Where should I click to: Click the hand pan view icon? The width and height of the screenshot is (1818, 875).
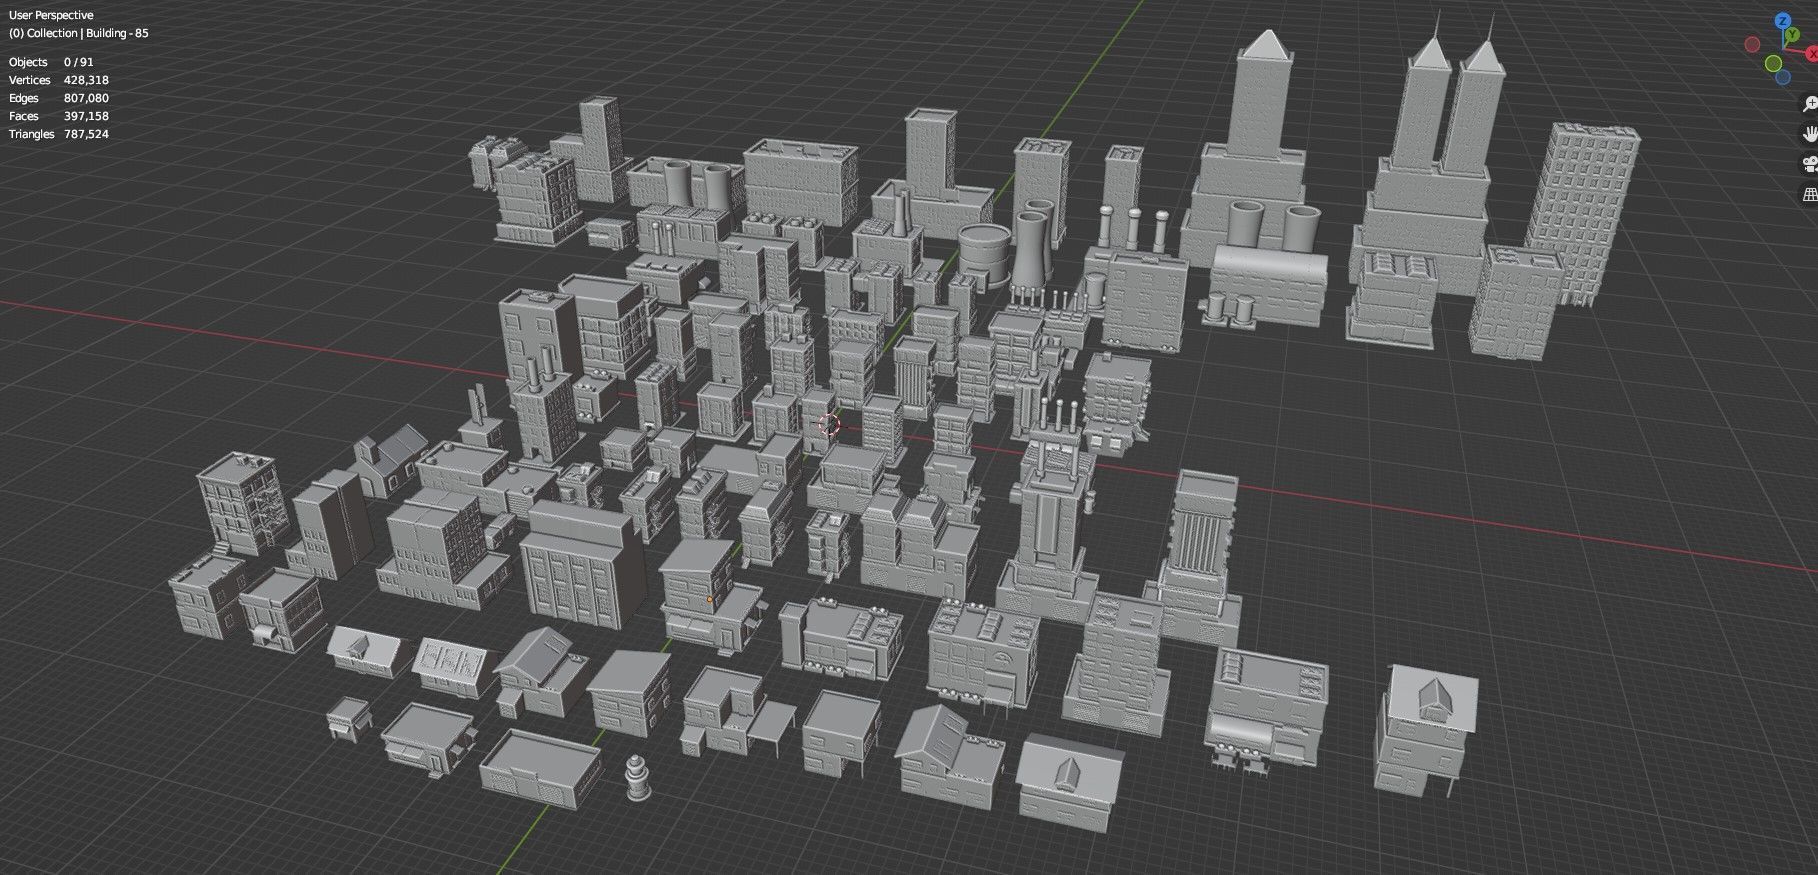(x=1810, y=134)
